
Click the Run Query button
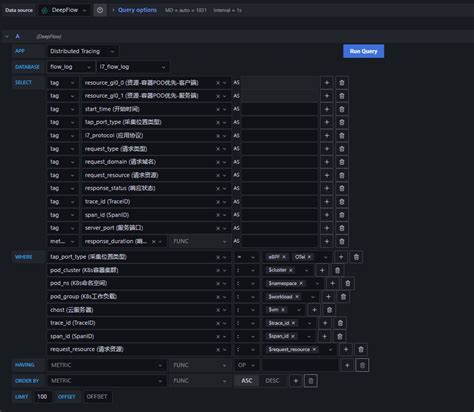click(x=363, y=51)
